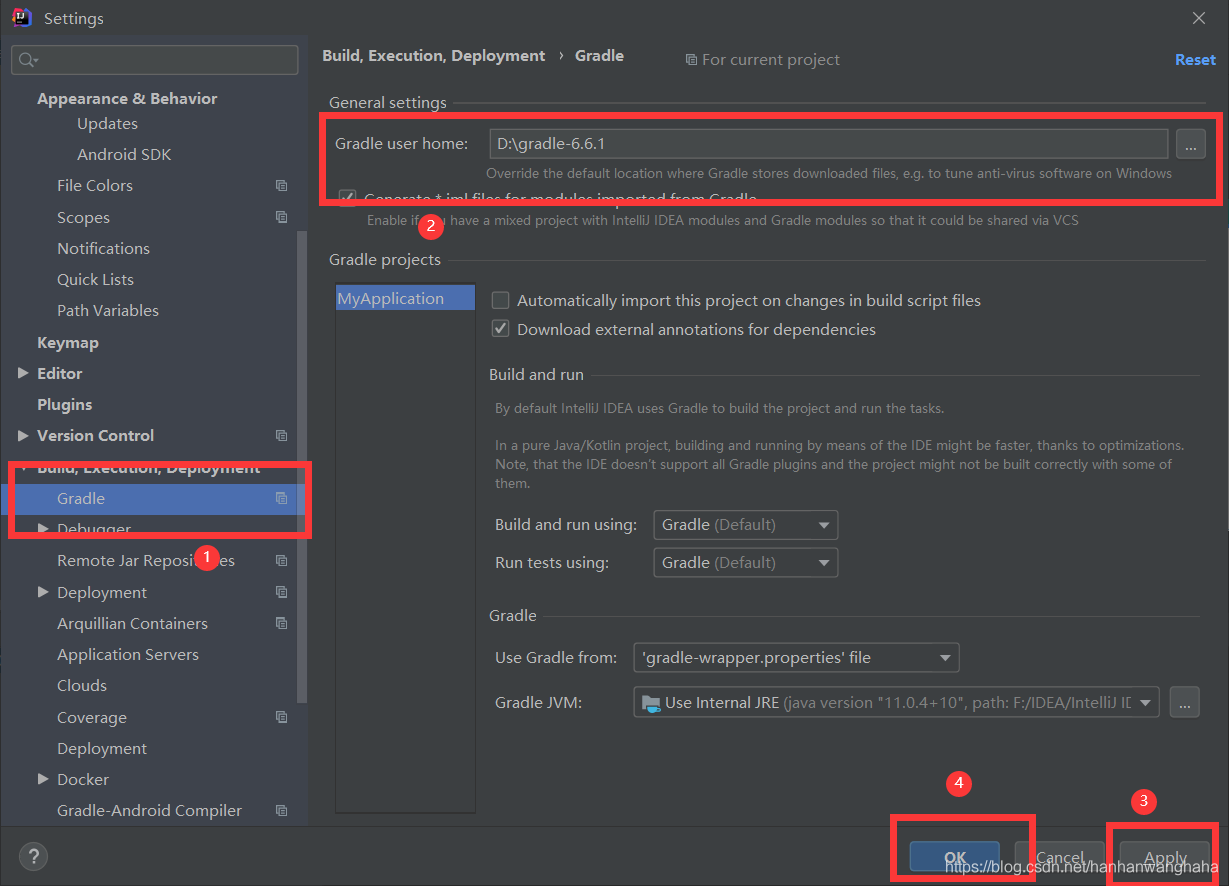This screenshot has height=886, width=1229.
Task: Expand the Editor settings node
Action: point(24,373)
